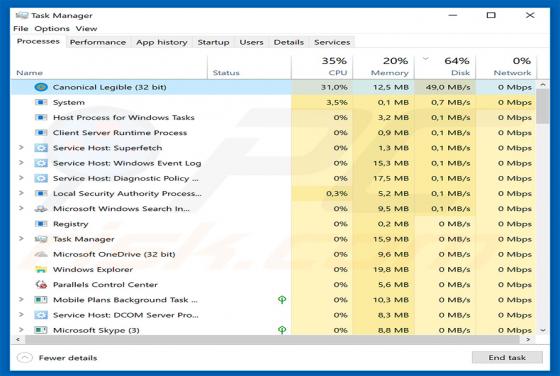Expand the Microsoft Skype (3) group
The width and height of the screenshot is (560, 376).
click(x=21, y=330)
